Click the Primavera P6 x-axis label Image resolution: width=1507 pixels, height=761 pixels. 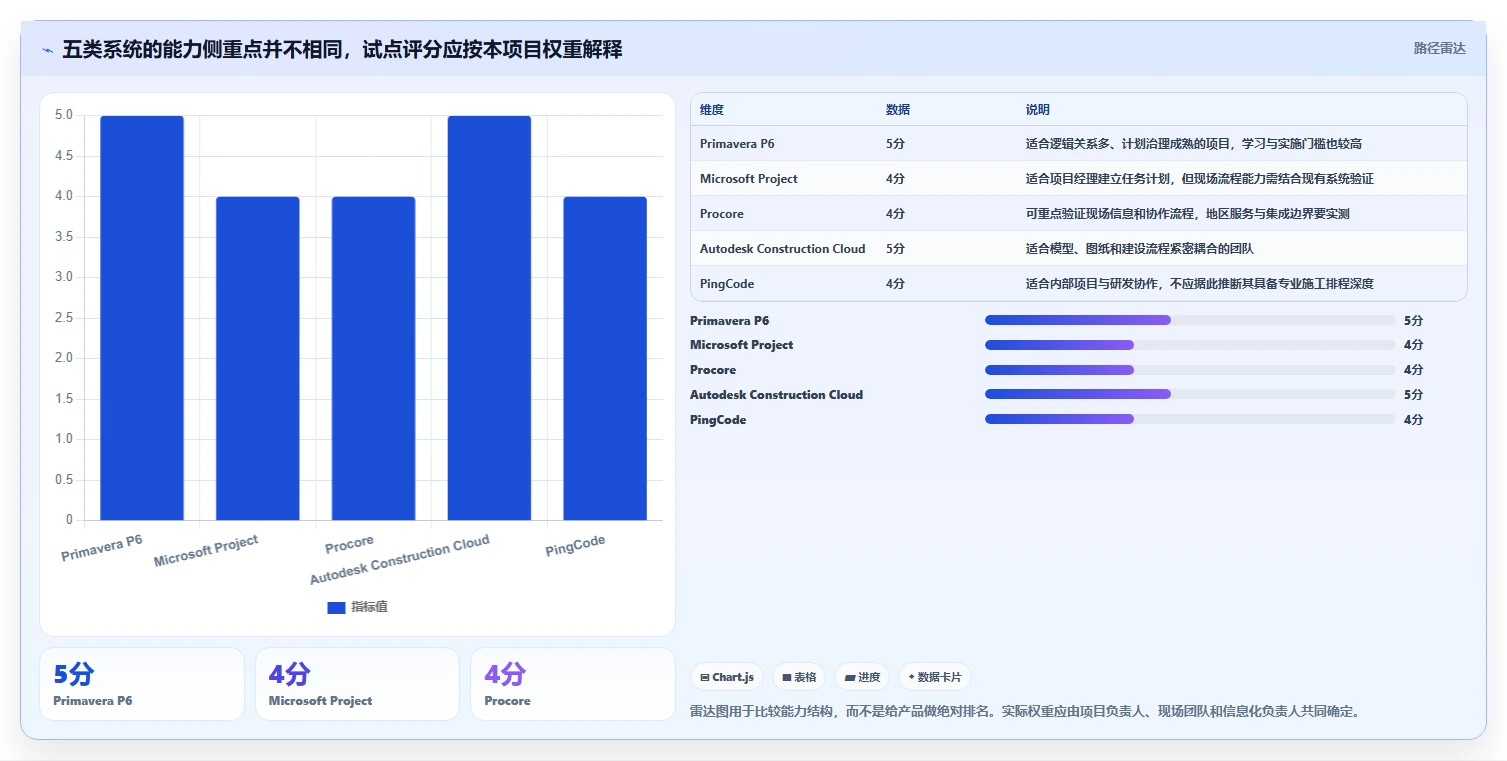[102, 548]
